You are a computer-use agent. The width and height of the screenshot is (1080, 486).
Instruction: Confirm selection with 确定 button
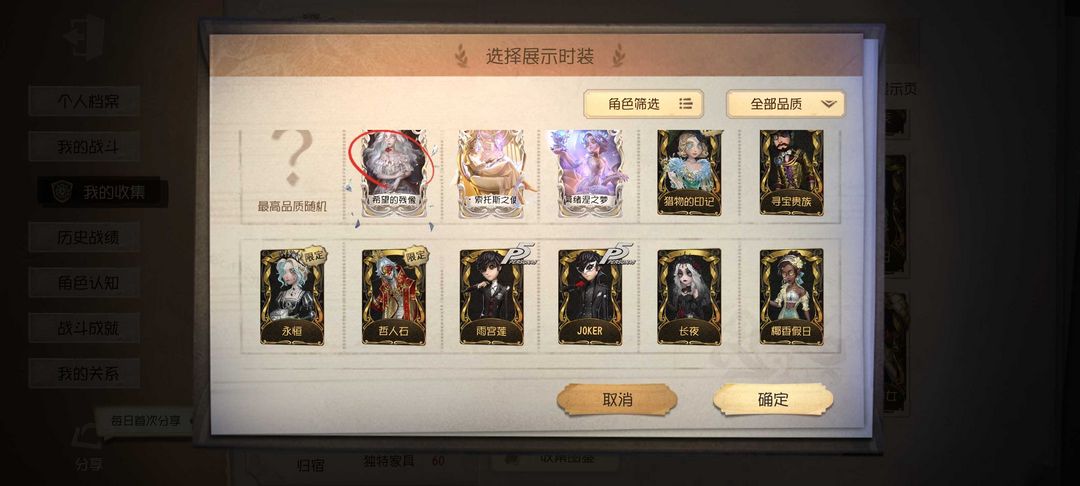[773, 399]
